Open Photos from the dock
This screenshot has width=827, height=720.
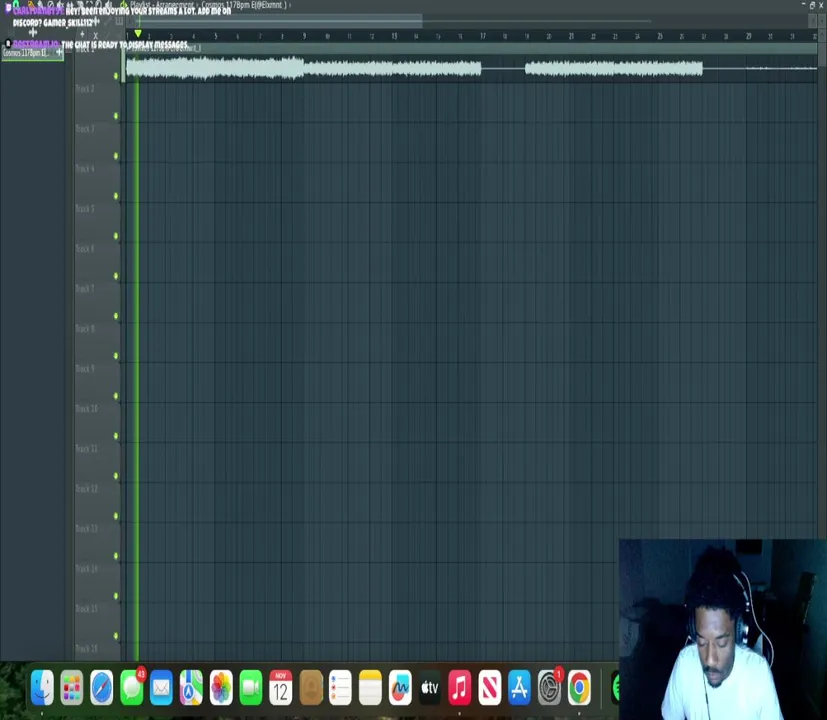(221, 688)
